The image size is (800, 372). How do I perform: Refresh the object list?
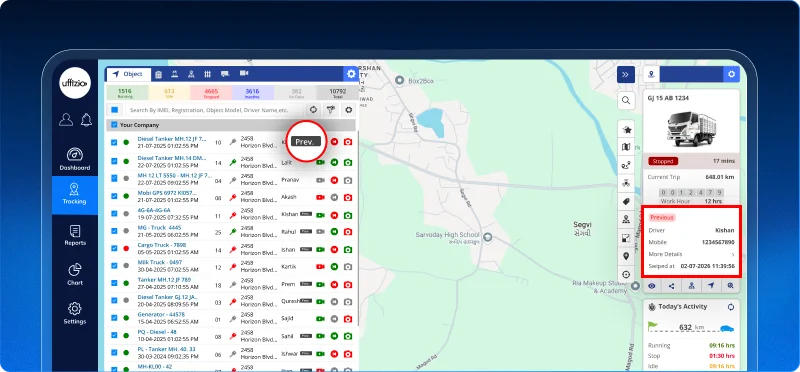tap(313, 110)
